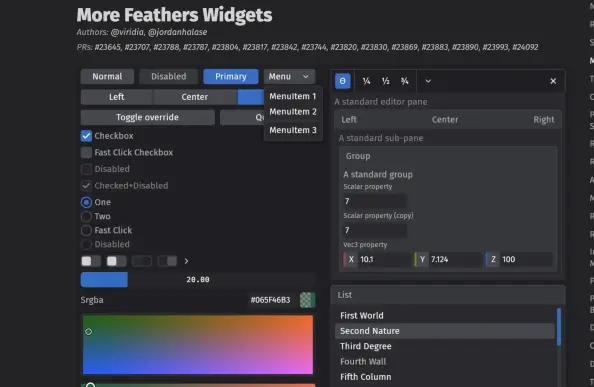Click the blue list scrollbar thumb
The height and width of the screenshot is (387, 594).
(559, 327)
